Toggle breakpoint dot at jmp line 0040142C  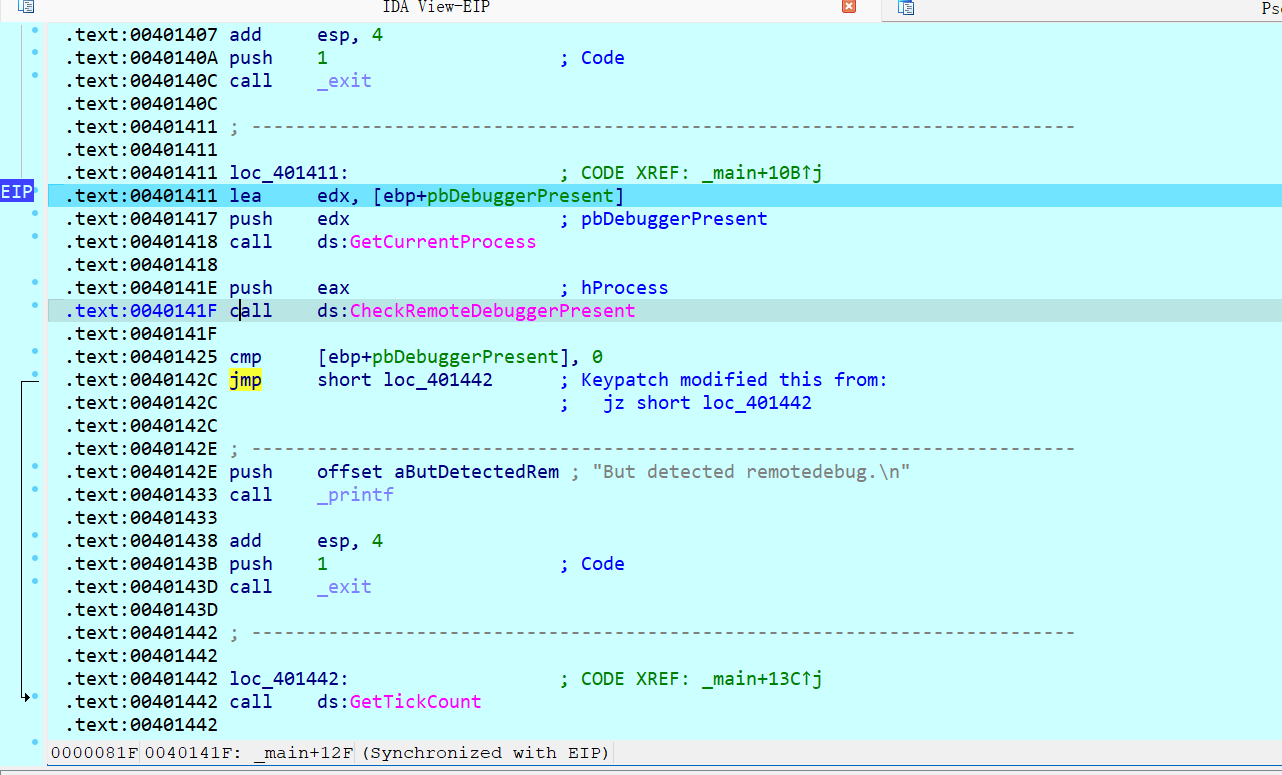(35, 375)
